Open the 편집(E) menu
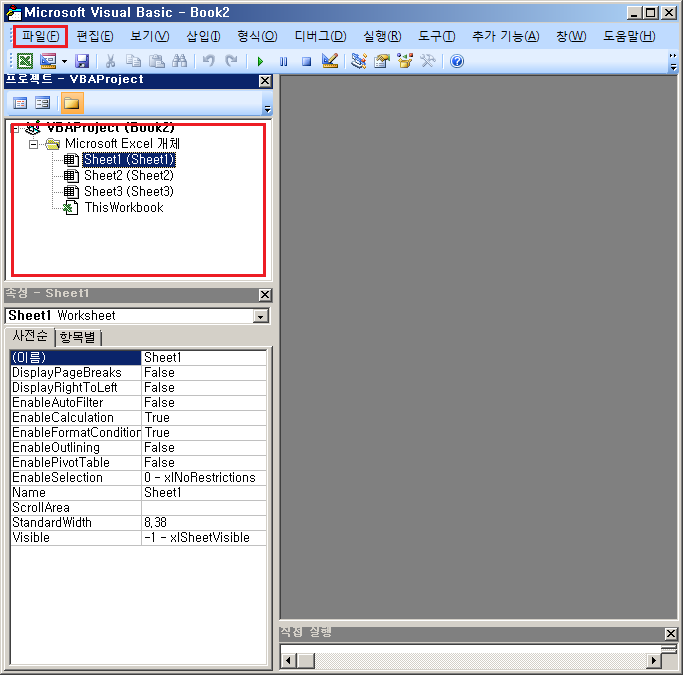 pos(95,36)
